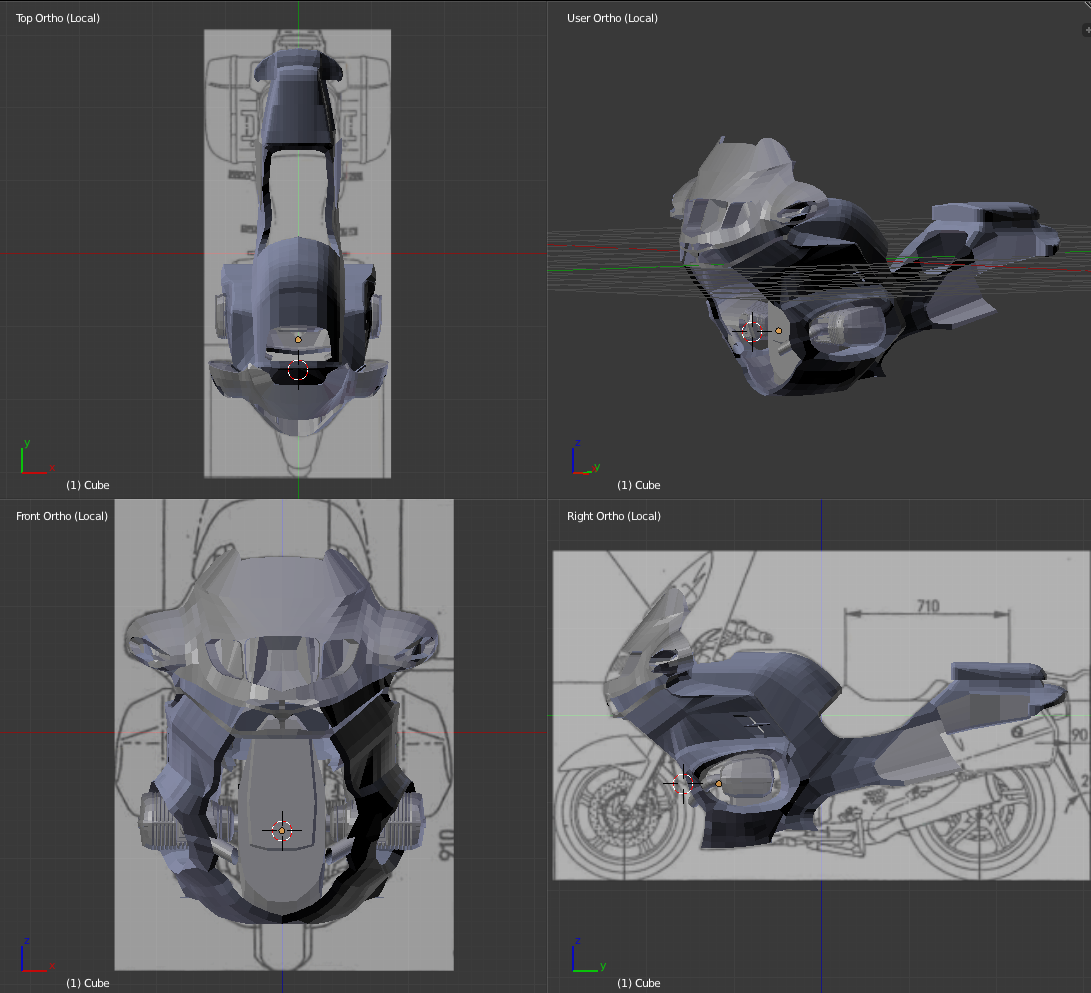Click the 710 dimension text in side blueprint
Screen dimensions: 1091x993
coord(928,606)
